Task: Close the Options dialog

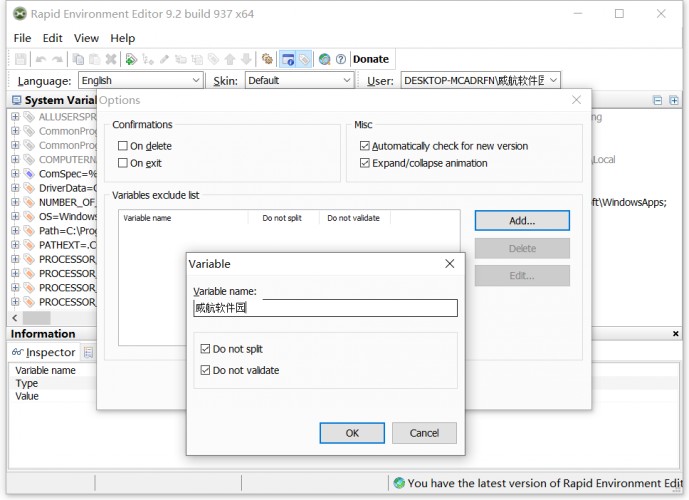Action: pyautogui.click(x=576, y=100)
